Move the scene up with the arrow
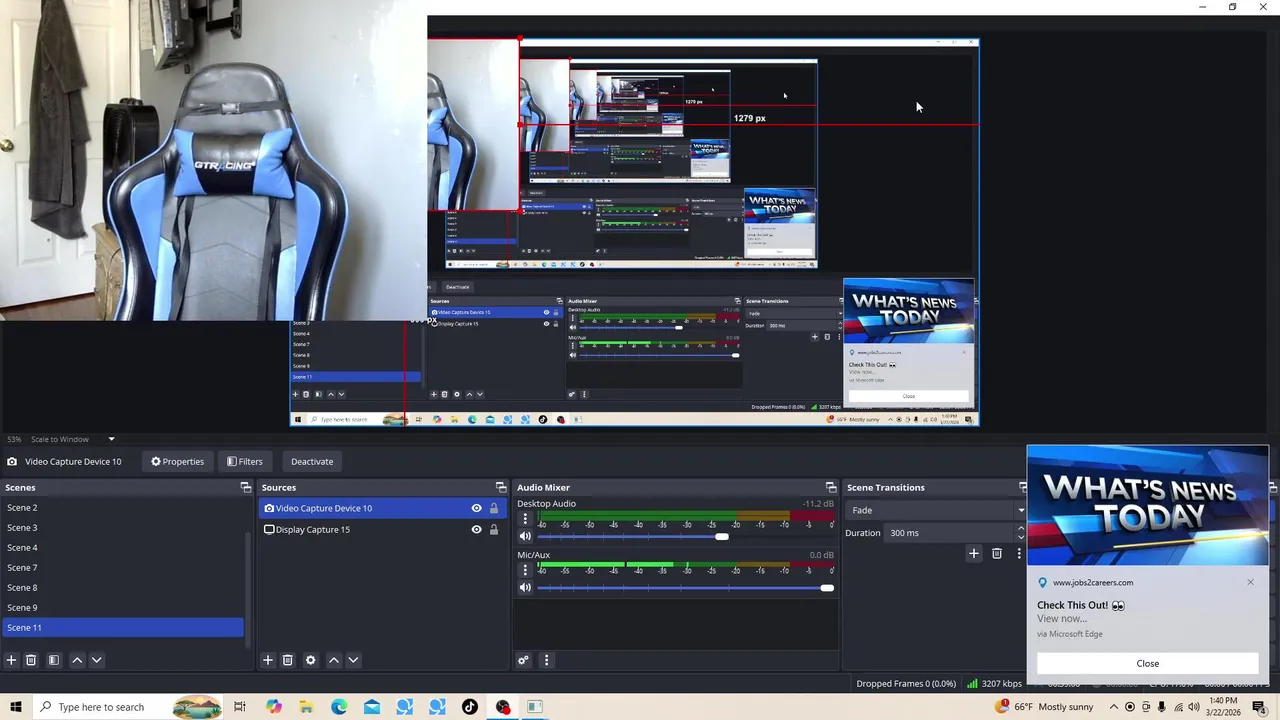This screenshot has width=1280, height=720. [77, 660]
